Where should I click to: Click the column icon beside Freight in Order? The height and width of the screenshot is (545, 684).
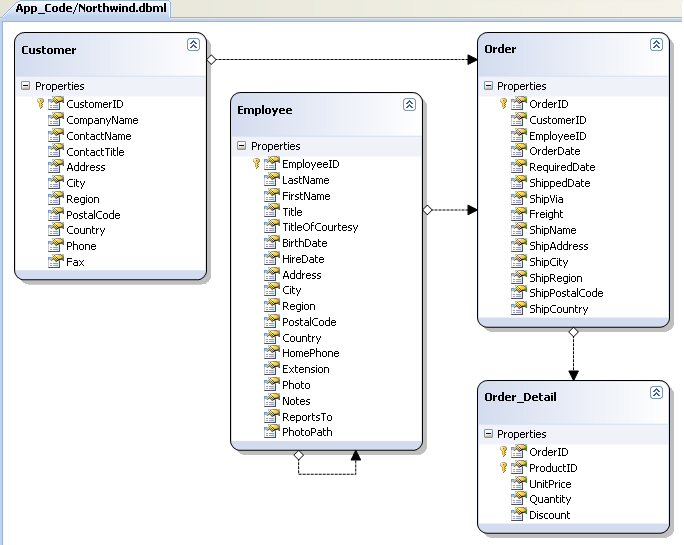tap(519, 214)
